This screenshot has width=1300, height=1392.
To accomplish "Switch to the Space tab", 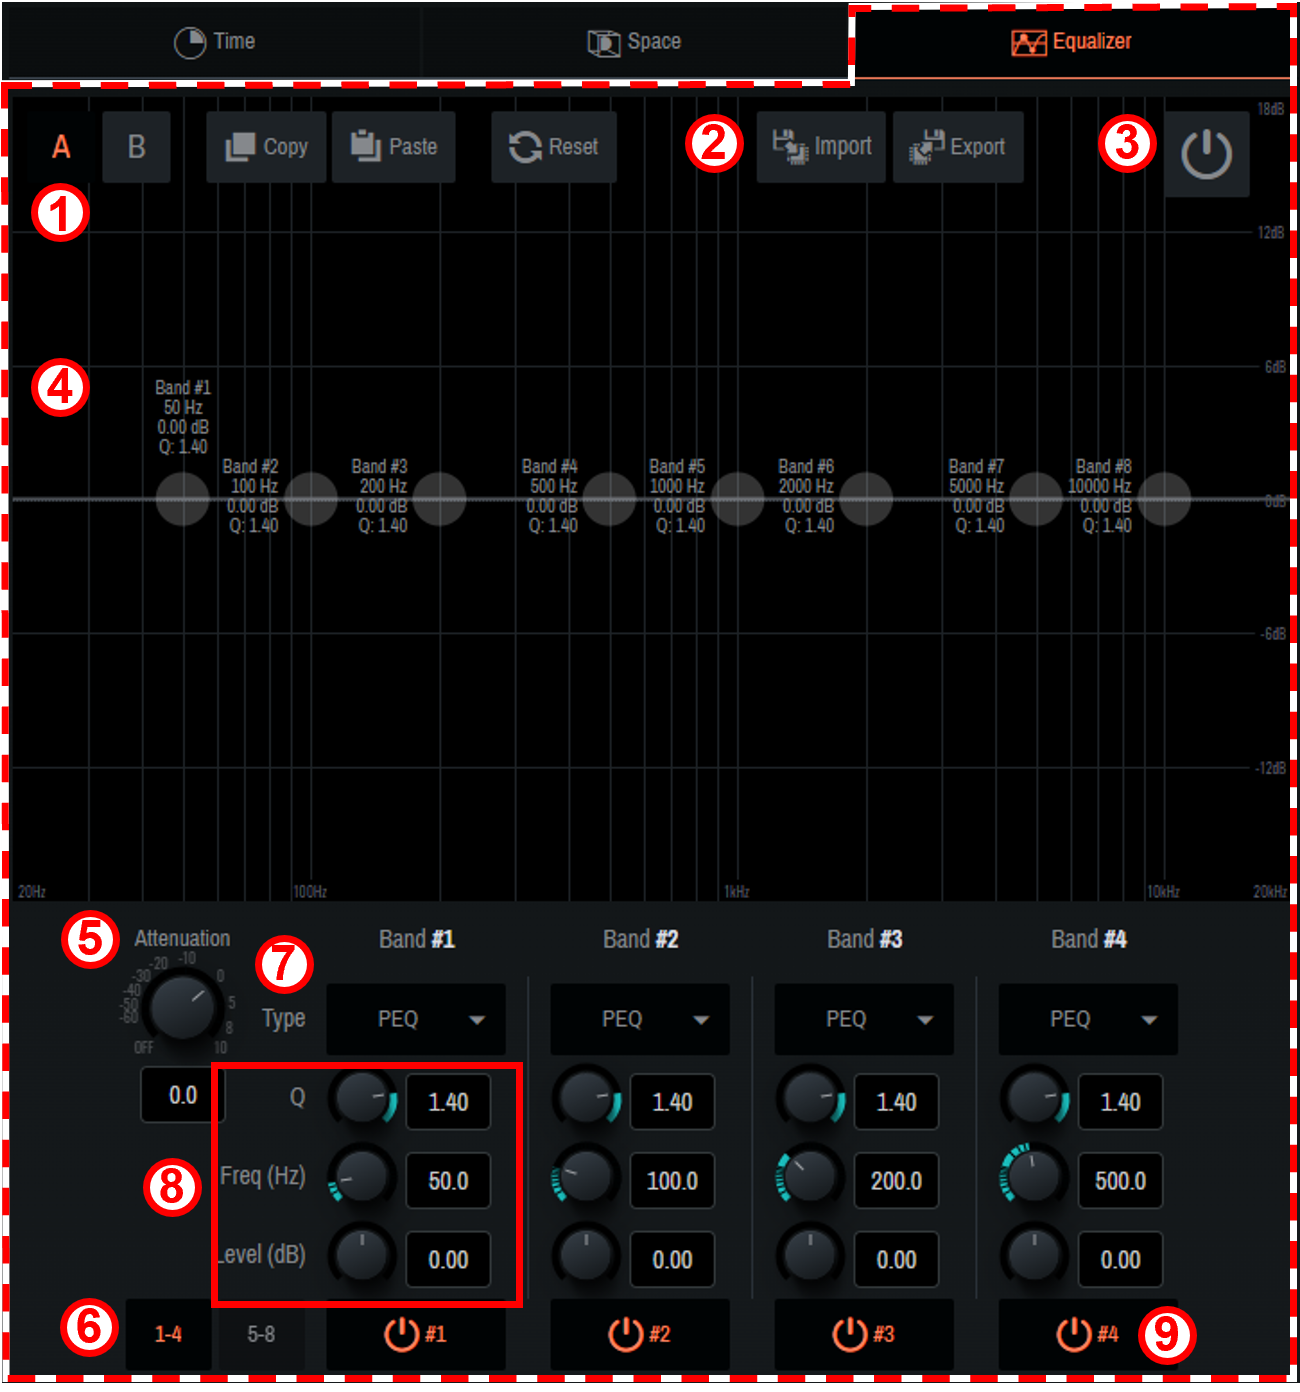I will click(x=639, y=41).
